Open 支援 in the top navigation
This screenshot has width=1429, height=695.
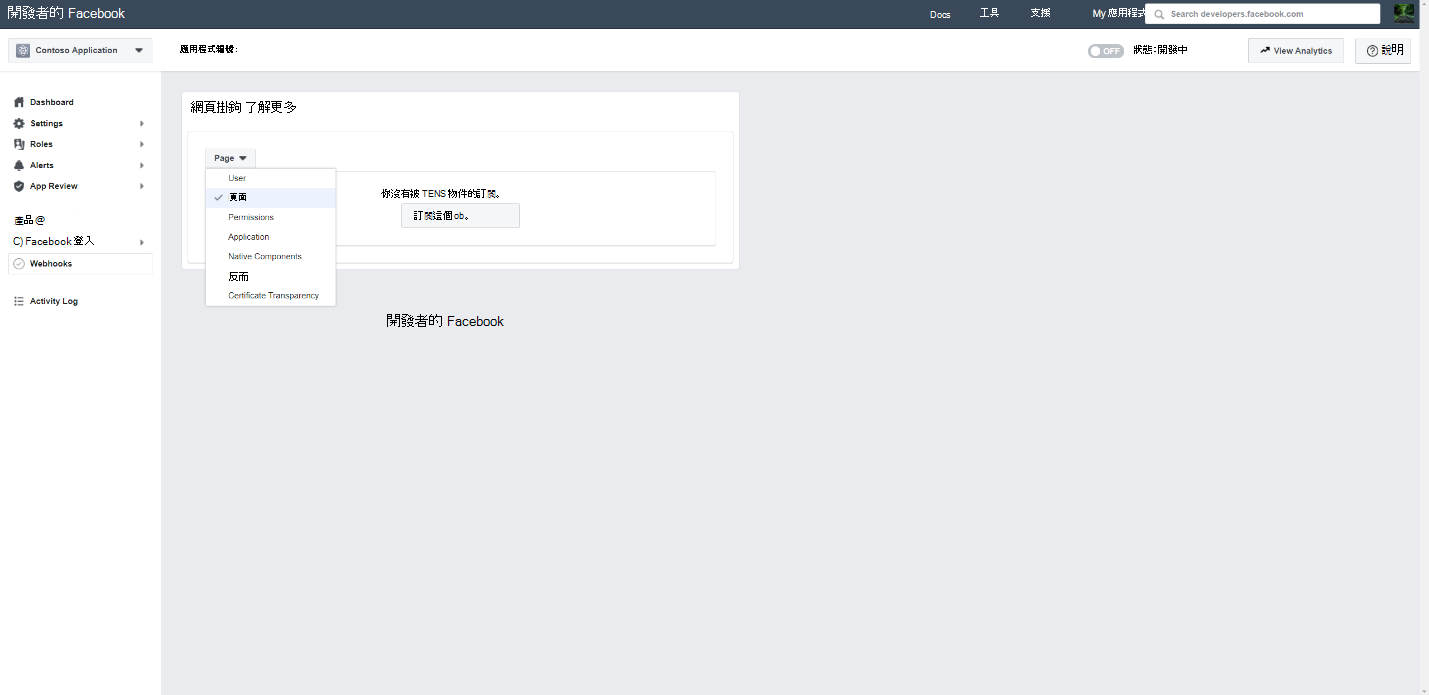click(1040, 13)
